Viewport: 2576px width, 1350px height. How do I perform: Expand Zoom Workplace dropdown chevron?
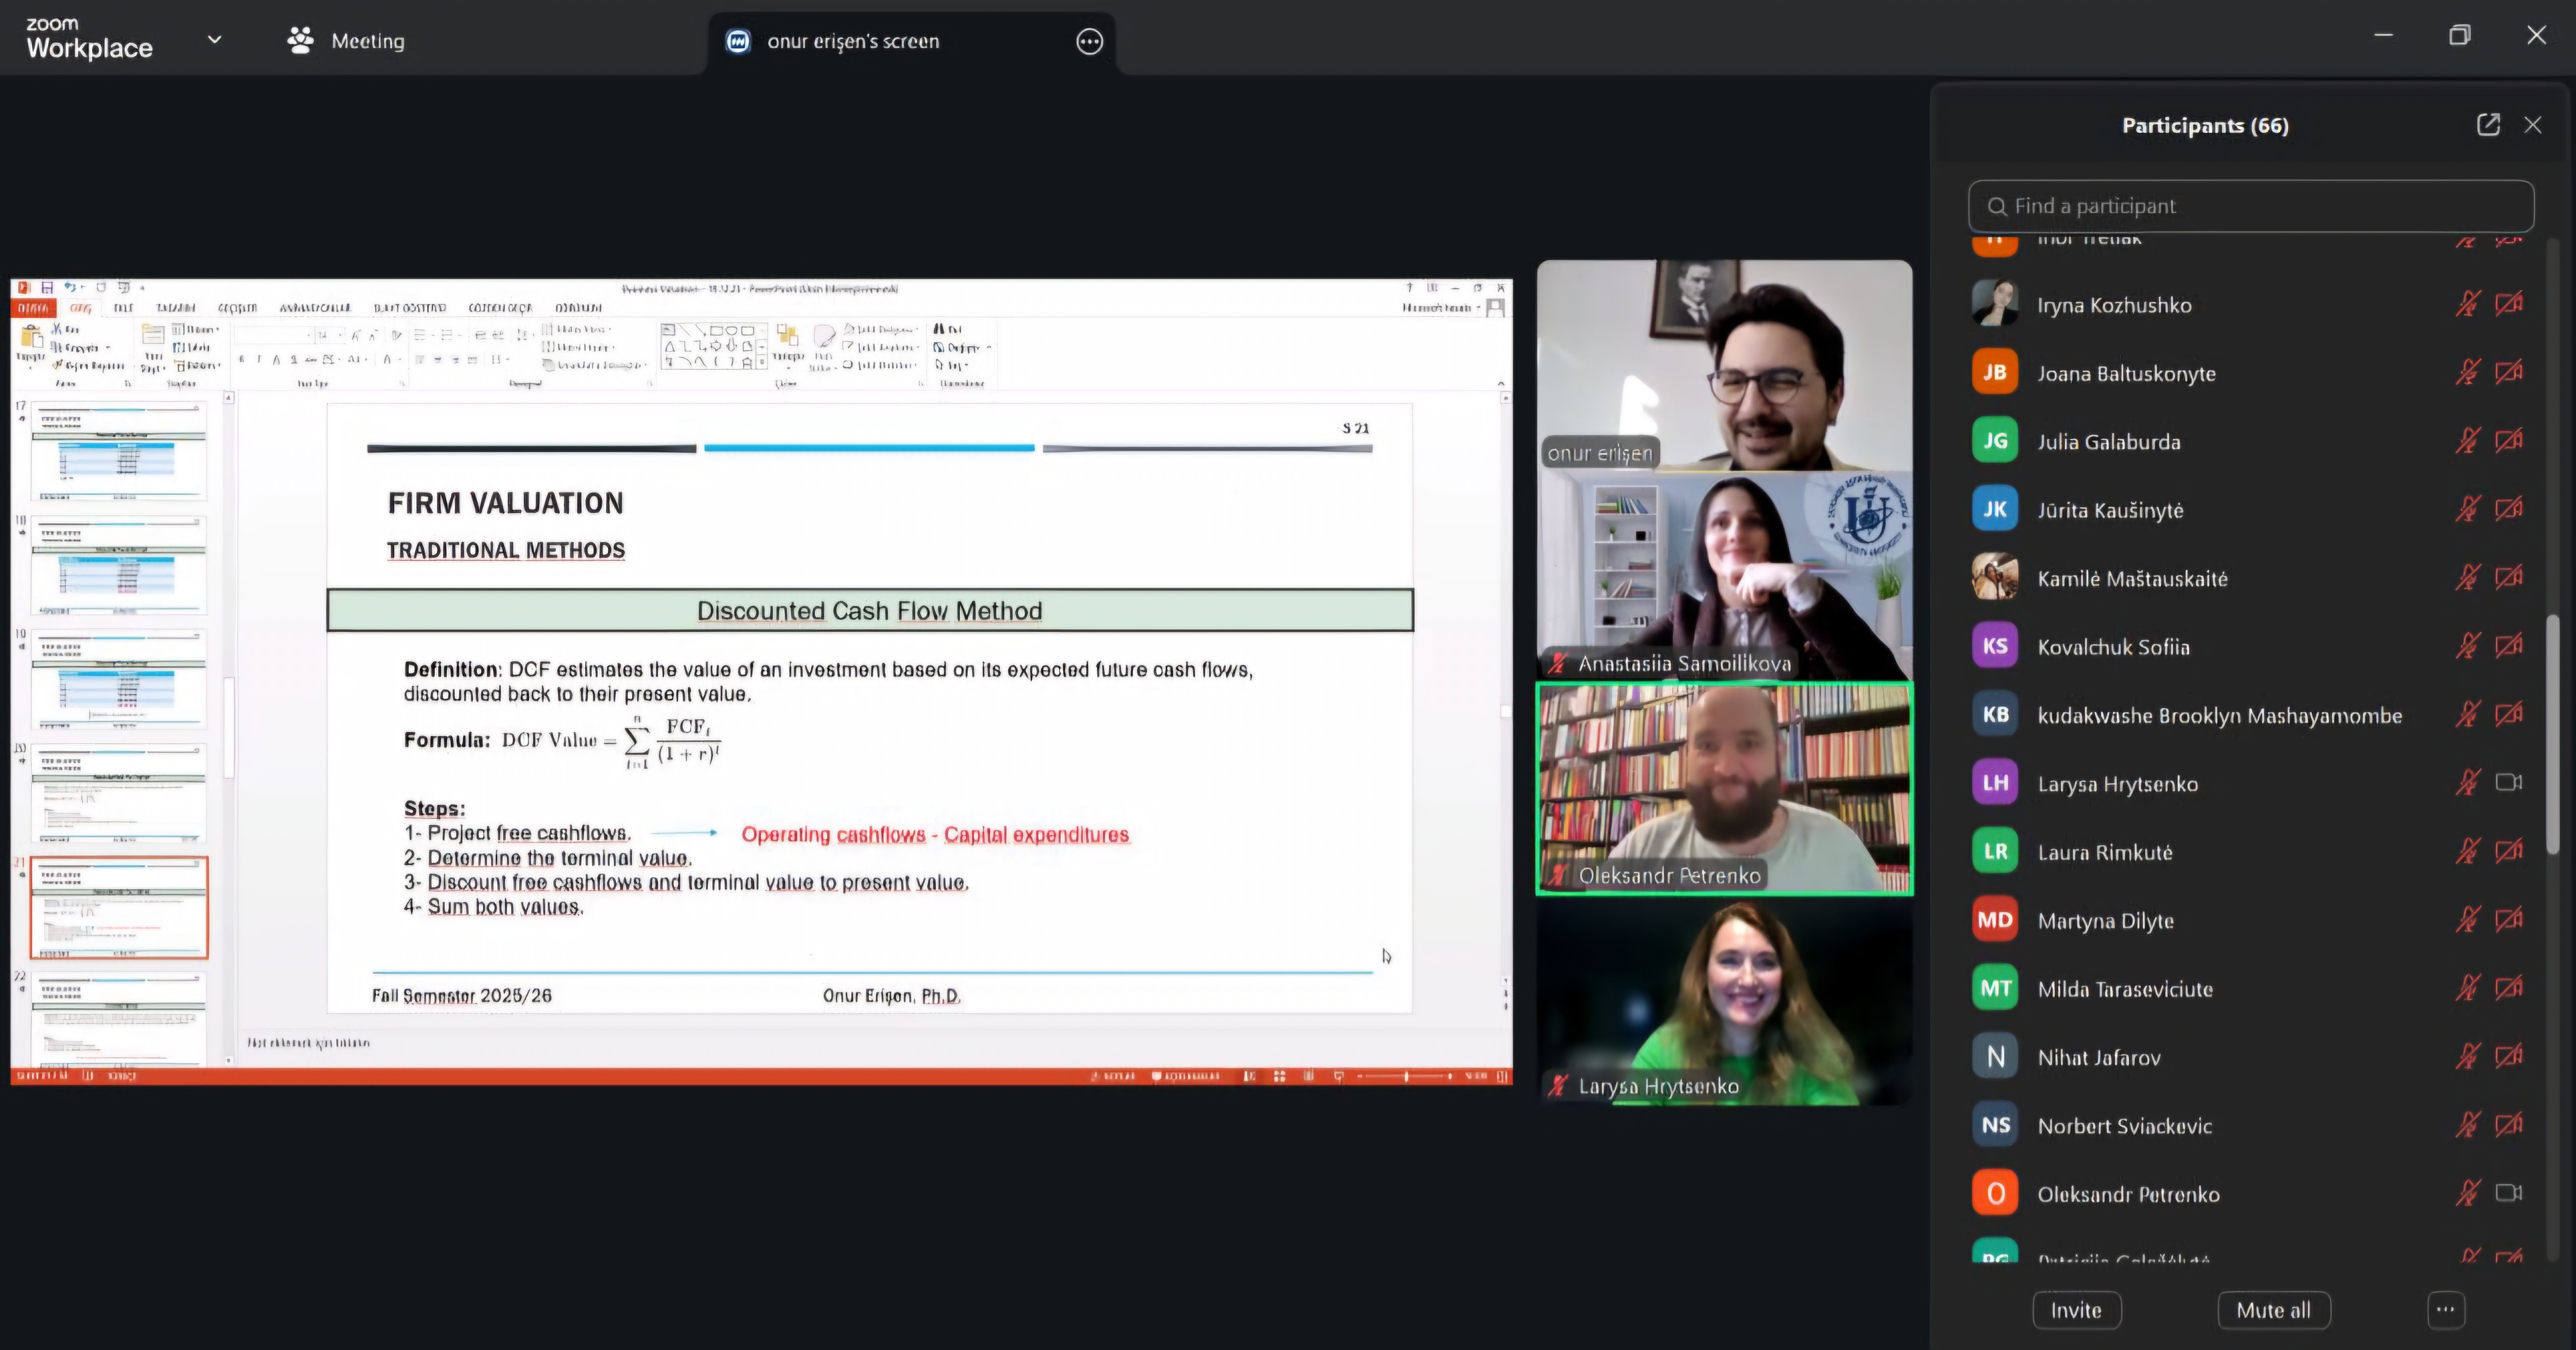(x=214, y=40)
